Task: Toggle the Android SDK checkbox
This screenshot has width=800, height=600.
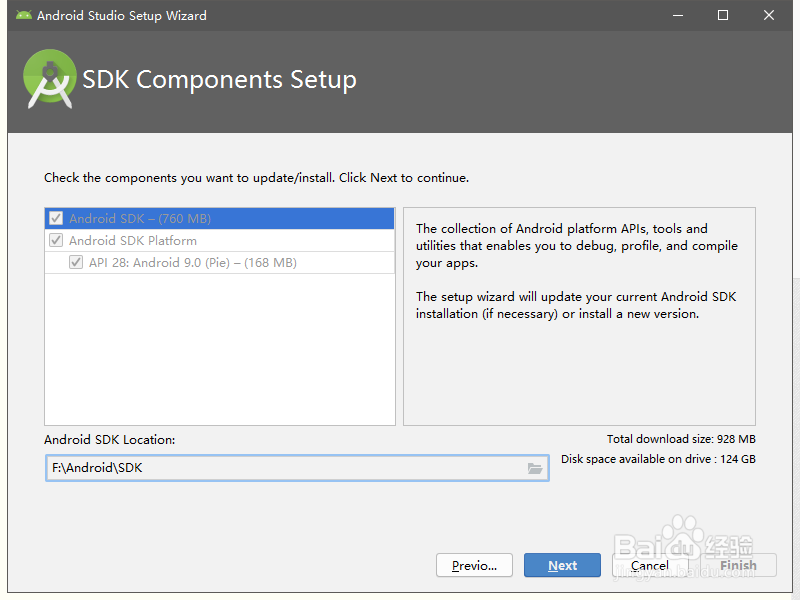Action: click(x=56, y=218)
